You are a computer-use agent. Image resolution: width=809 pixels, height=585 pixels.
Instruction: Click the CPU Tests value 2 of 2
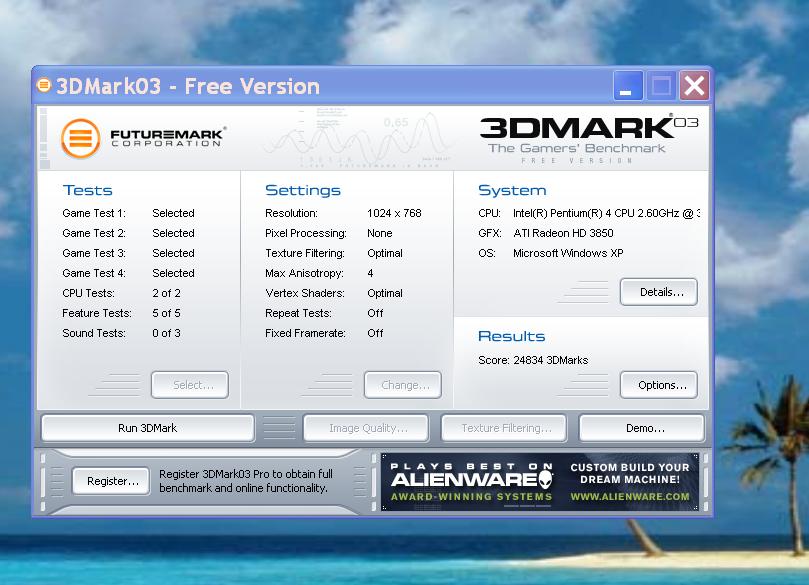click(x=166, y=293)
